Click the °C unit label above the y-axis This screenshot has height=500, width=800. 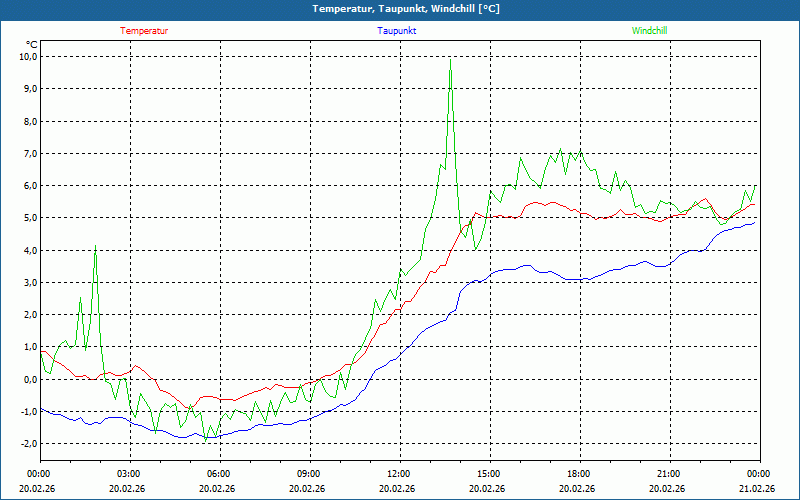pyautogui.click(x=32, y=44)
